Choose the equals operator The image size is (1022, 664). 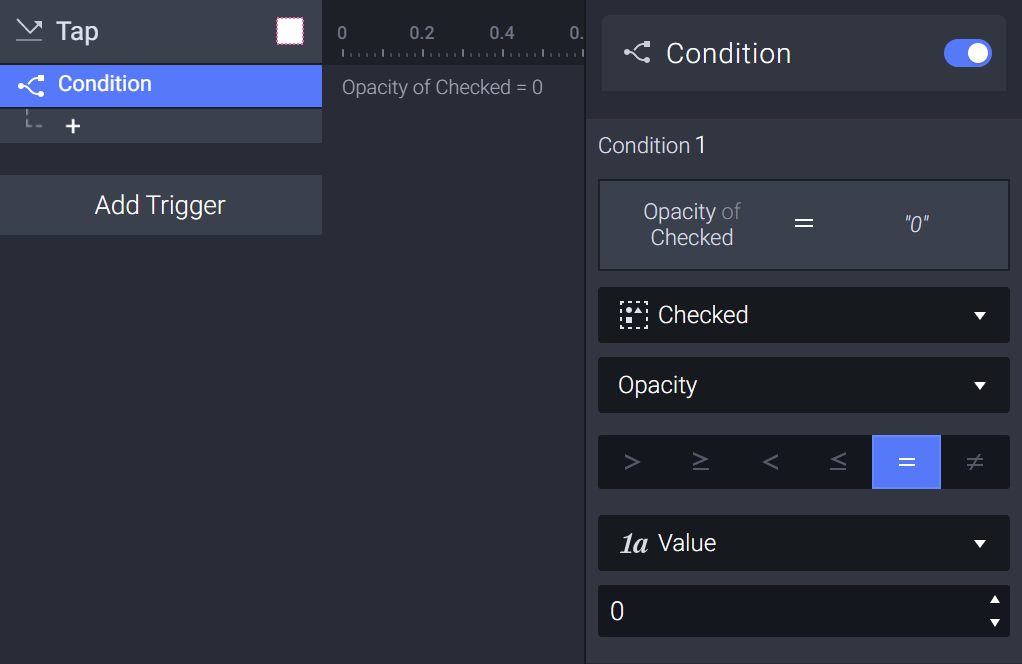907,462
